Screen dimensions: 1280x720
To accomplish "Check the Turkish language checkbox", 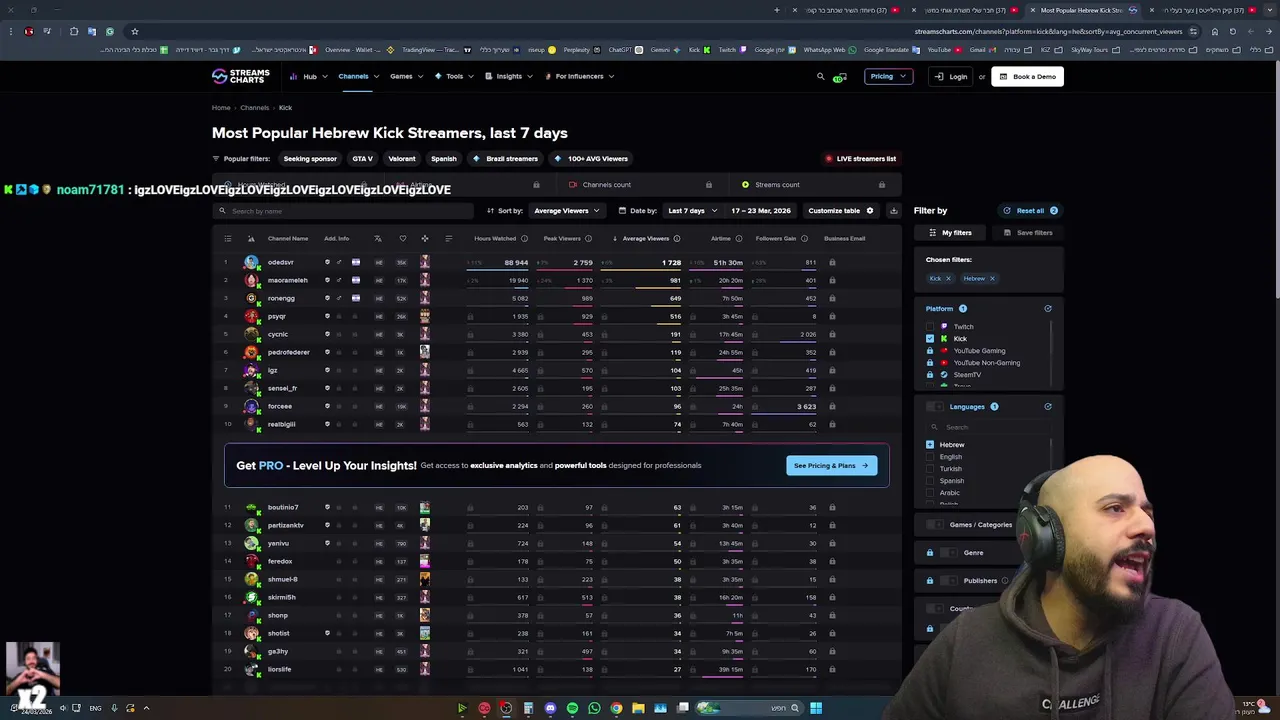I will [930, 469].
